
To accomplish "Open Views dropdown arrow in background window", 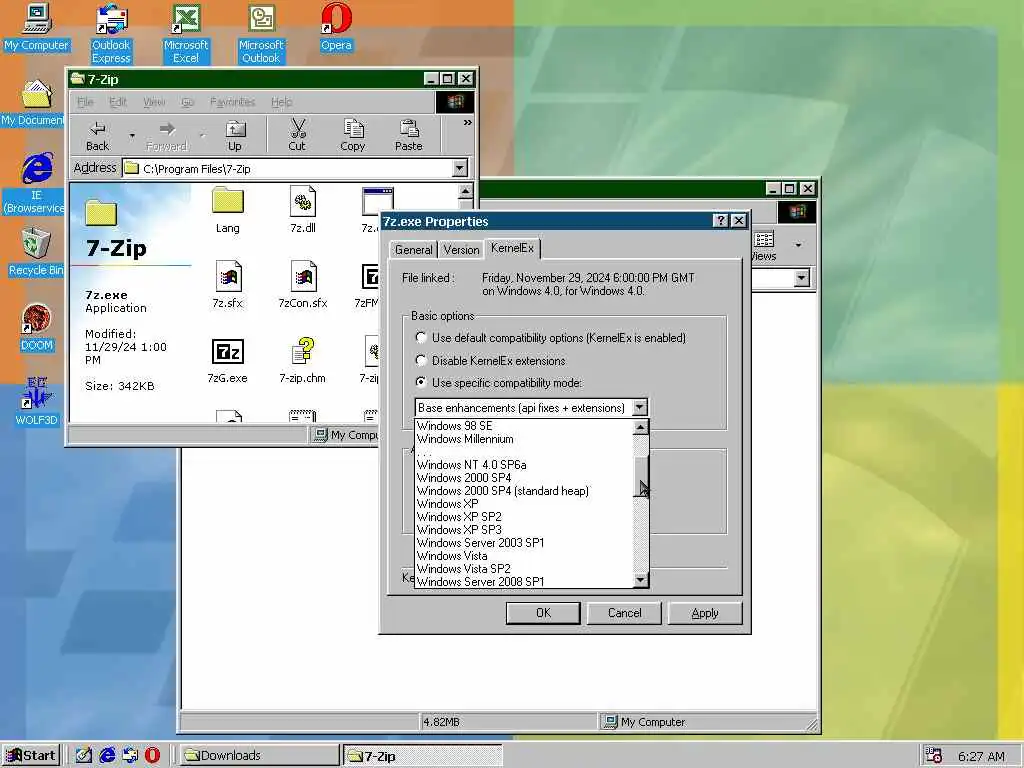I will (798, 245).
